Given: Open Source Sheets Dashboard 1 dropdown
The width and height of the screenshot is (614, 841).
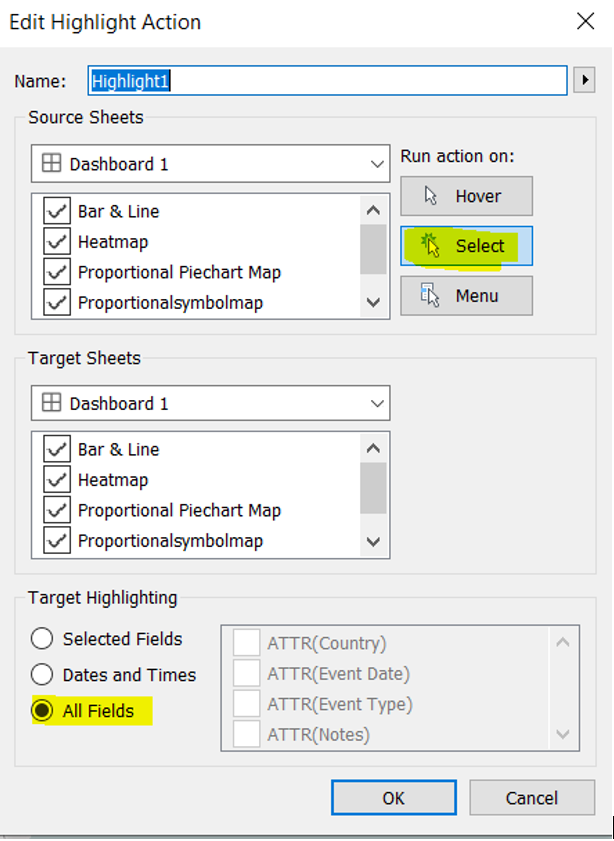Looking at the screenshot, I should pyautogui.click(x=210, y=164).
